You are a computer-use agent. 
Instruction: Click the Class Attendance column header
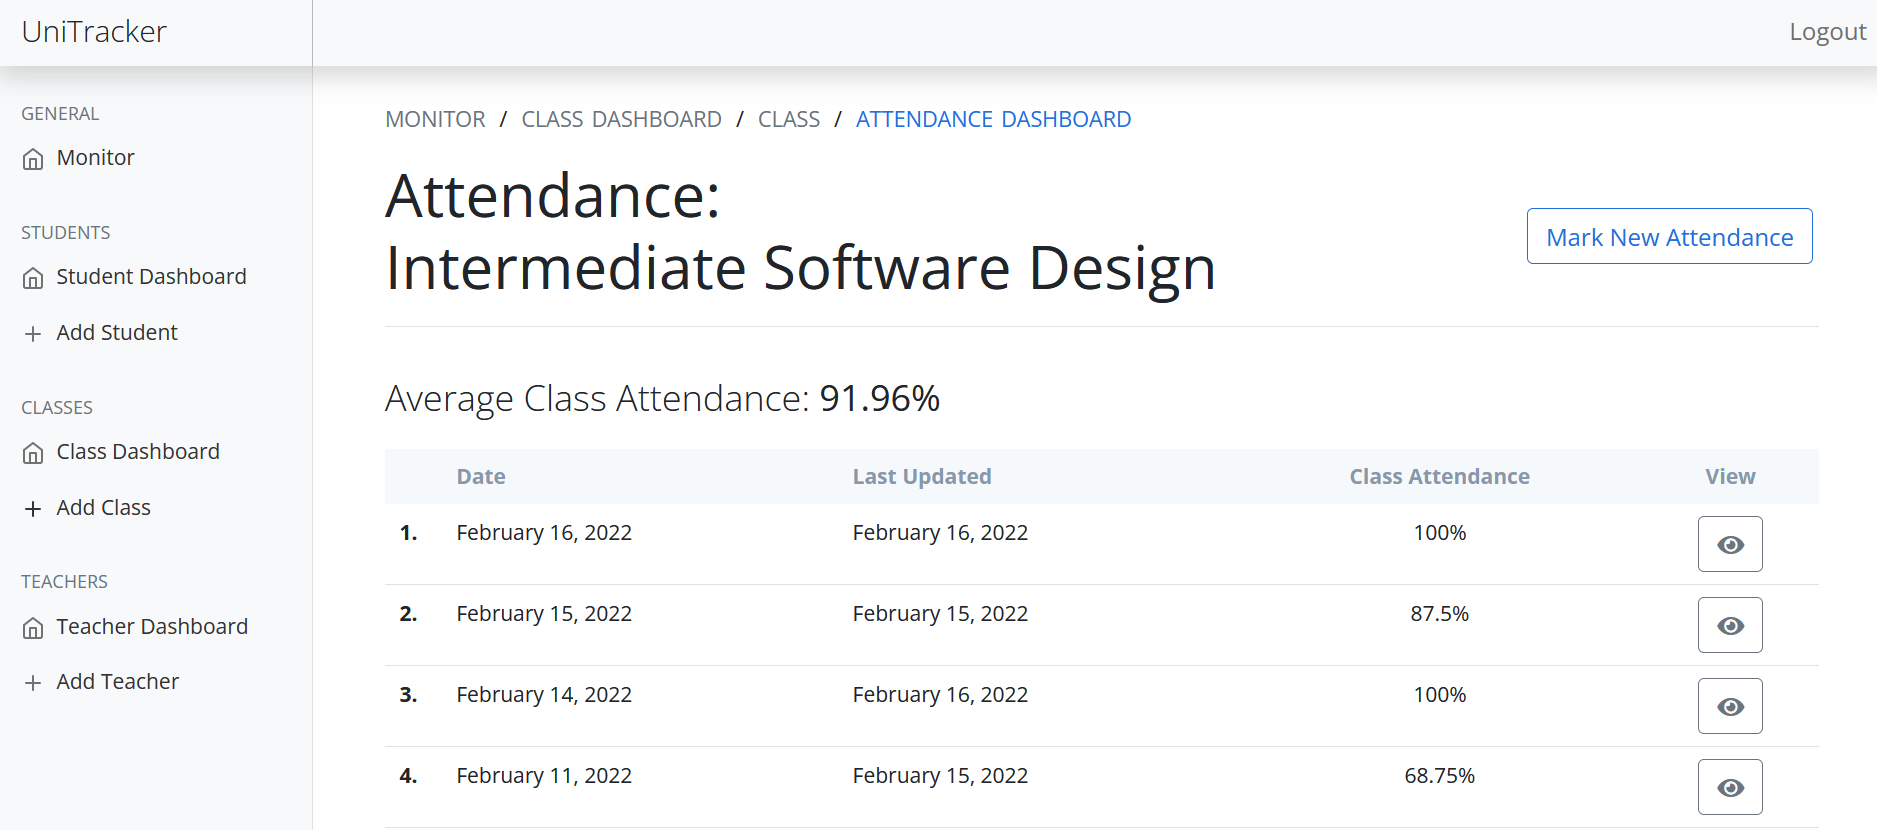(1439, 477)
